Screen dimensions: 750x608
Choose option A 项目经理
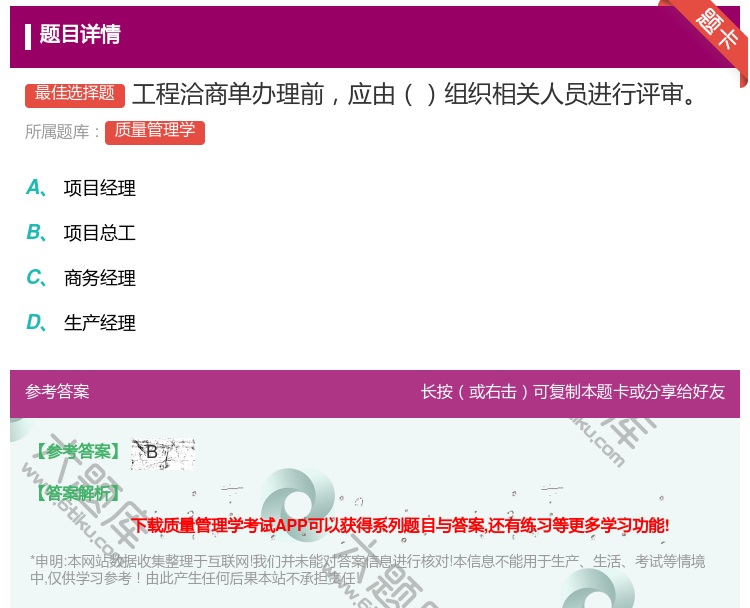[x=81, y=188]
